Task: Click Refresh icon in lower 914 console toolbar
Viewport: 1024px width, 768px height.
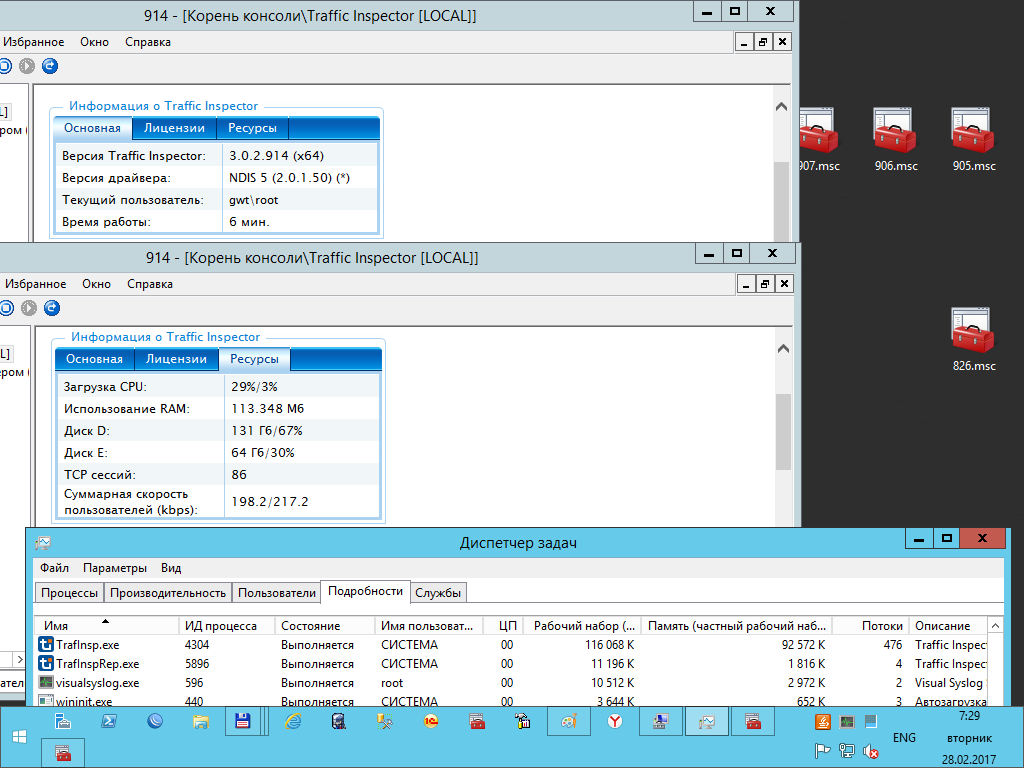Action: (52, 308)
